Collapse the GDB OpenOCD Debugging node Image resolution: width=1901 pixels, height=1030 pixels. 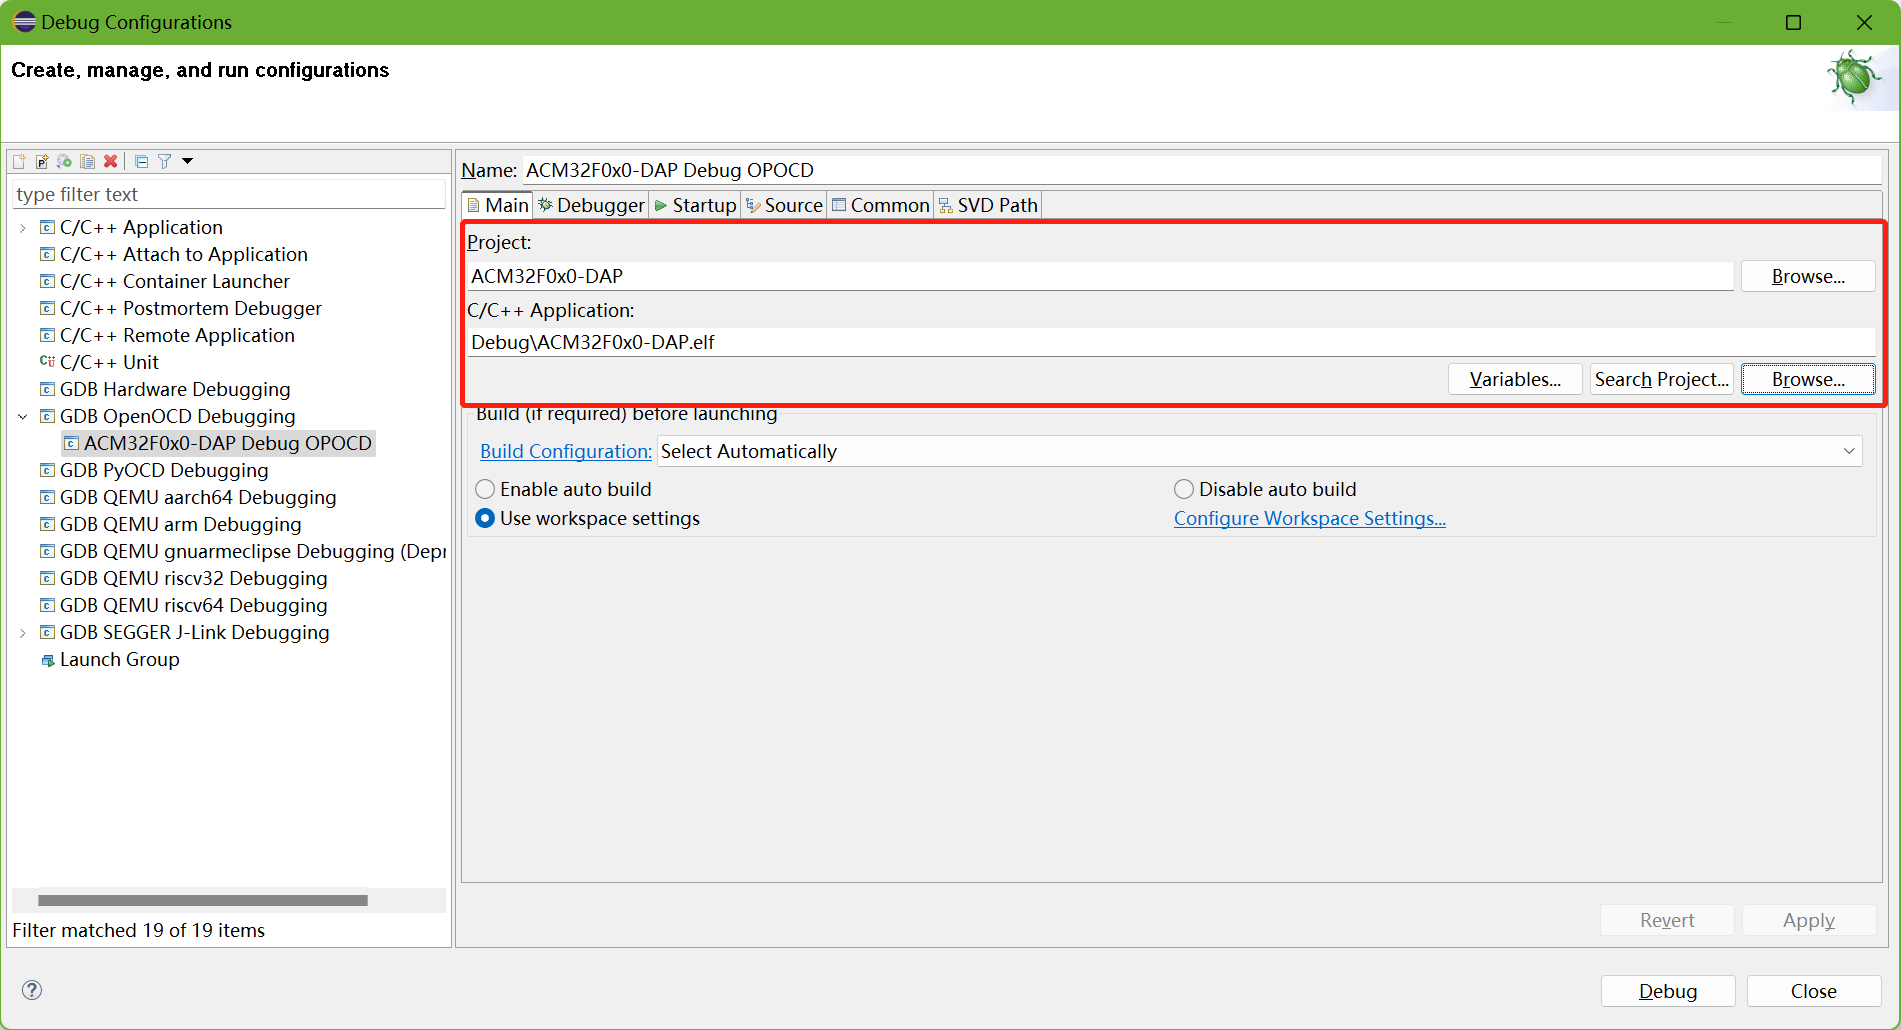coord(23,417)
